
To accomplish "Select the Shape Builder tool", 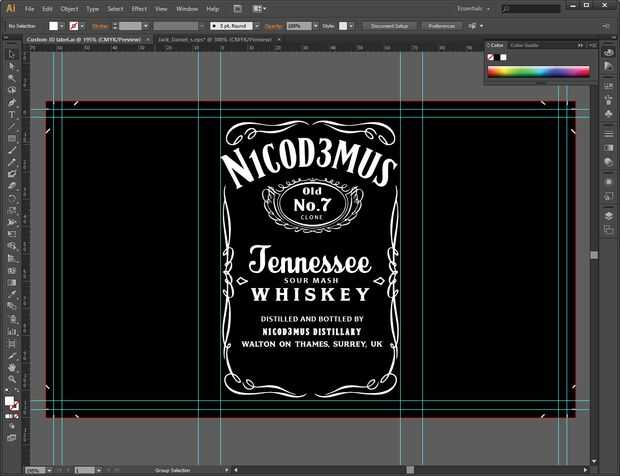I will click(x=12, y=246).
